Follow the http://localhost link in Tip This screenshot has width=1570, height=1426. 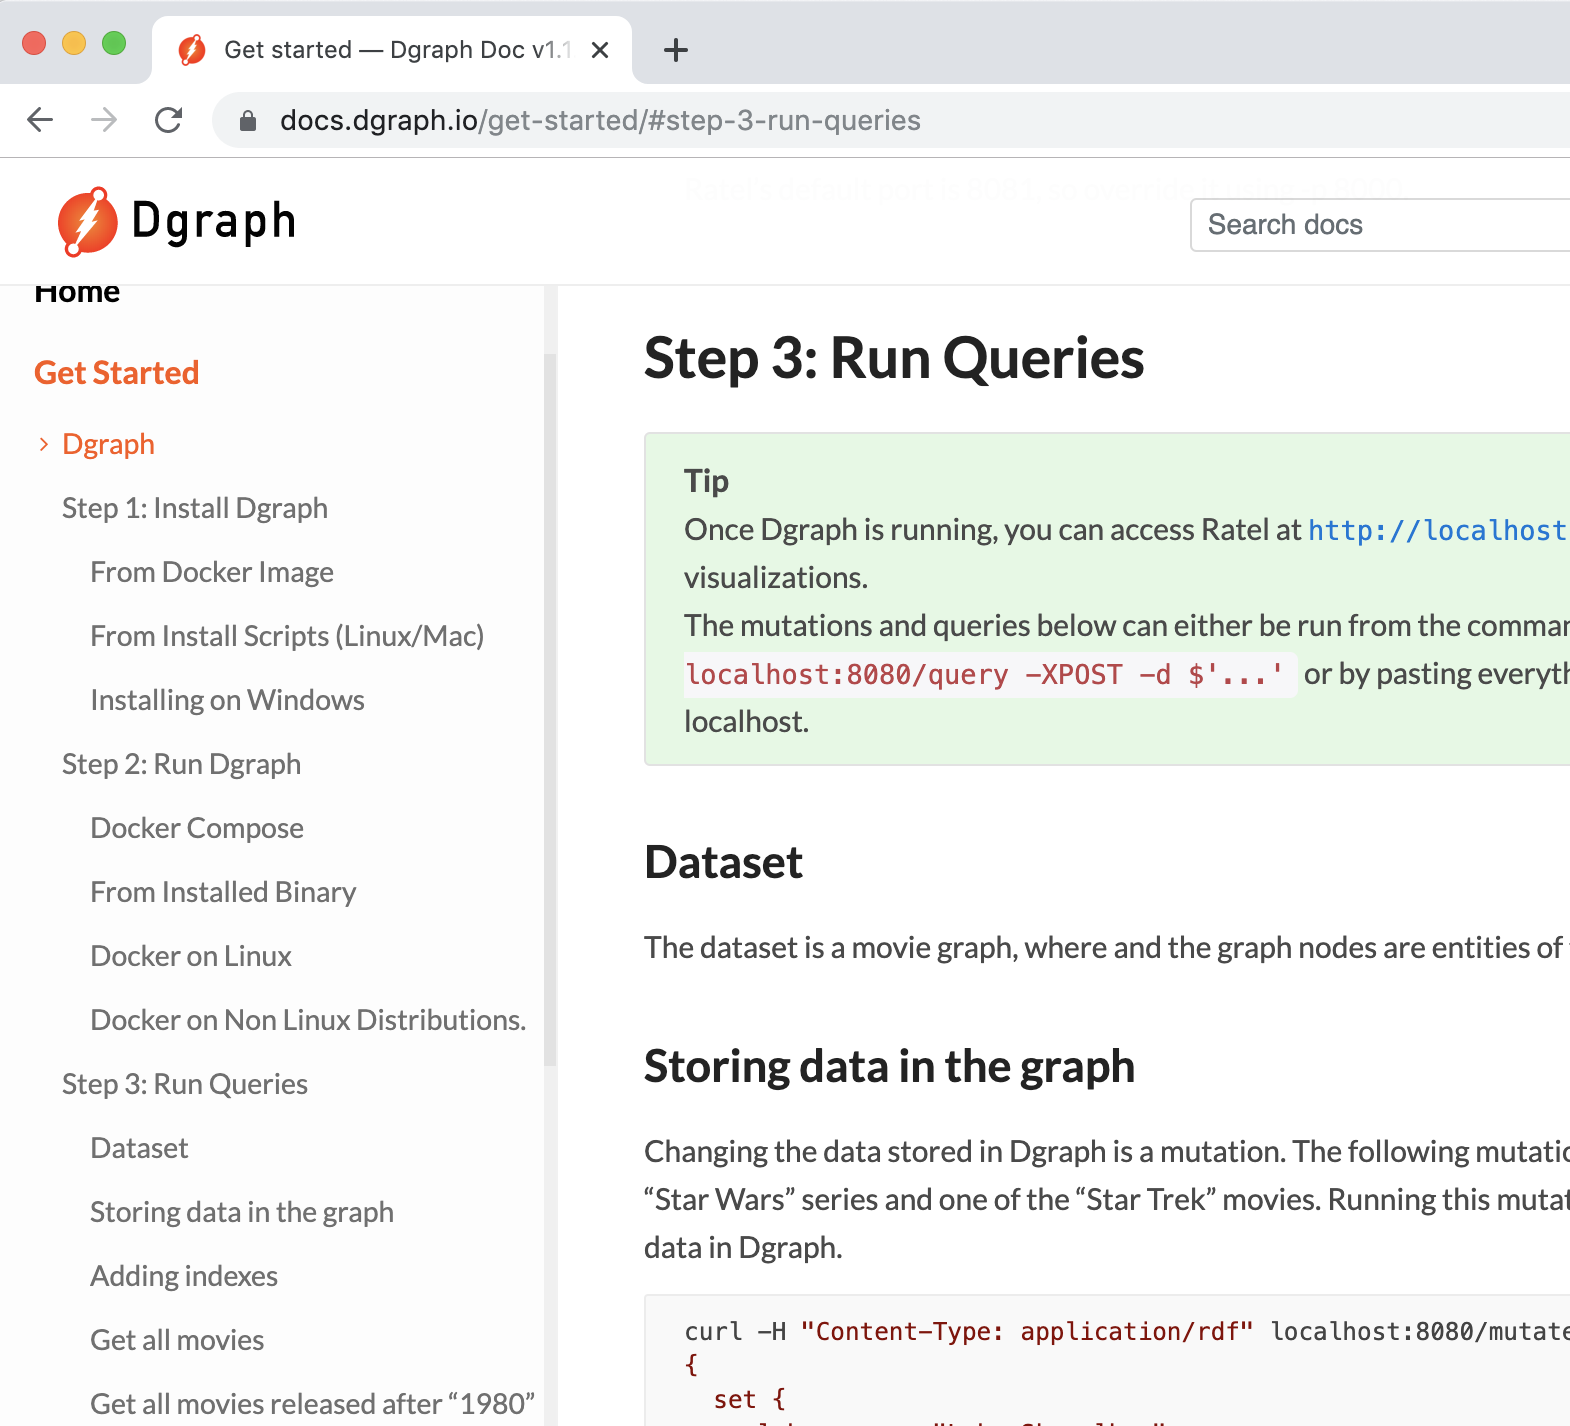pos(1438,530)
